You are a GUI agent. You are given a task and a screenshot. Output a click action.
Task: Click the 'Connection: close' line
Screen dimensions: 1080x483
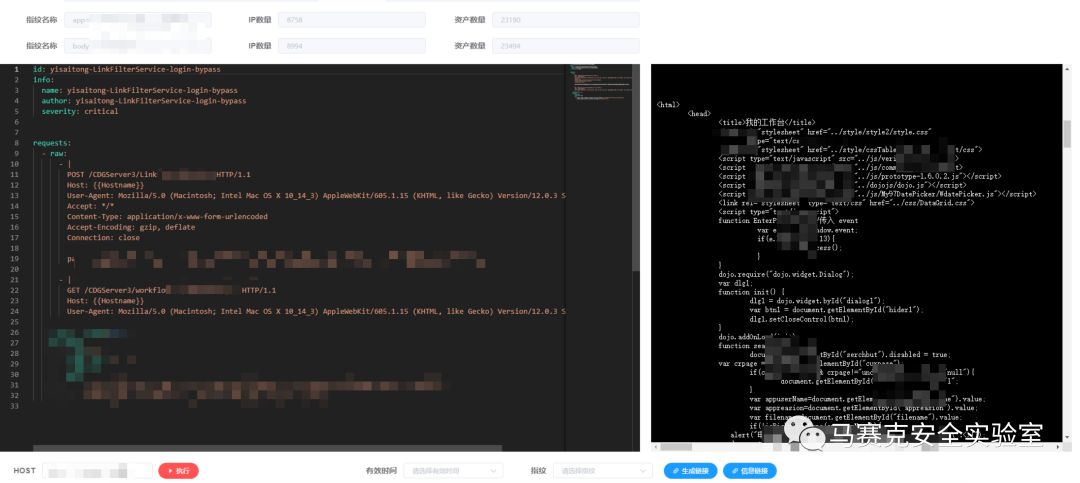pyautogui.click(x=103, y=238)
